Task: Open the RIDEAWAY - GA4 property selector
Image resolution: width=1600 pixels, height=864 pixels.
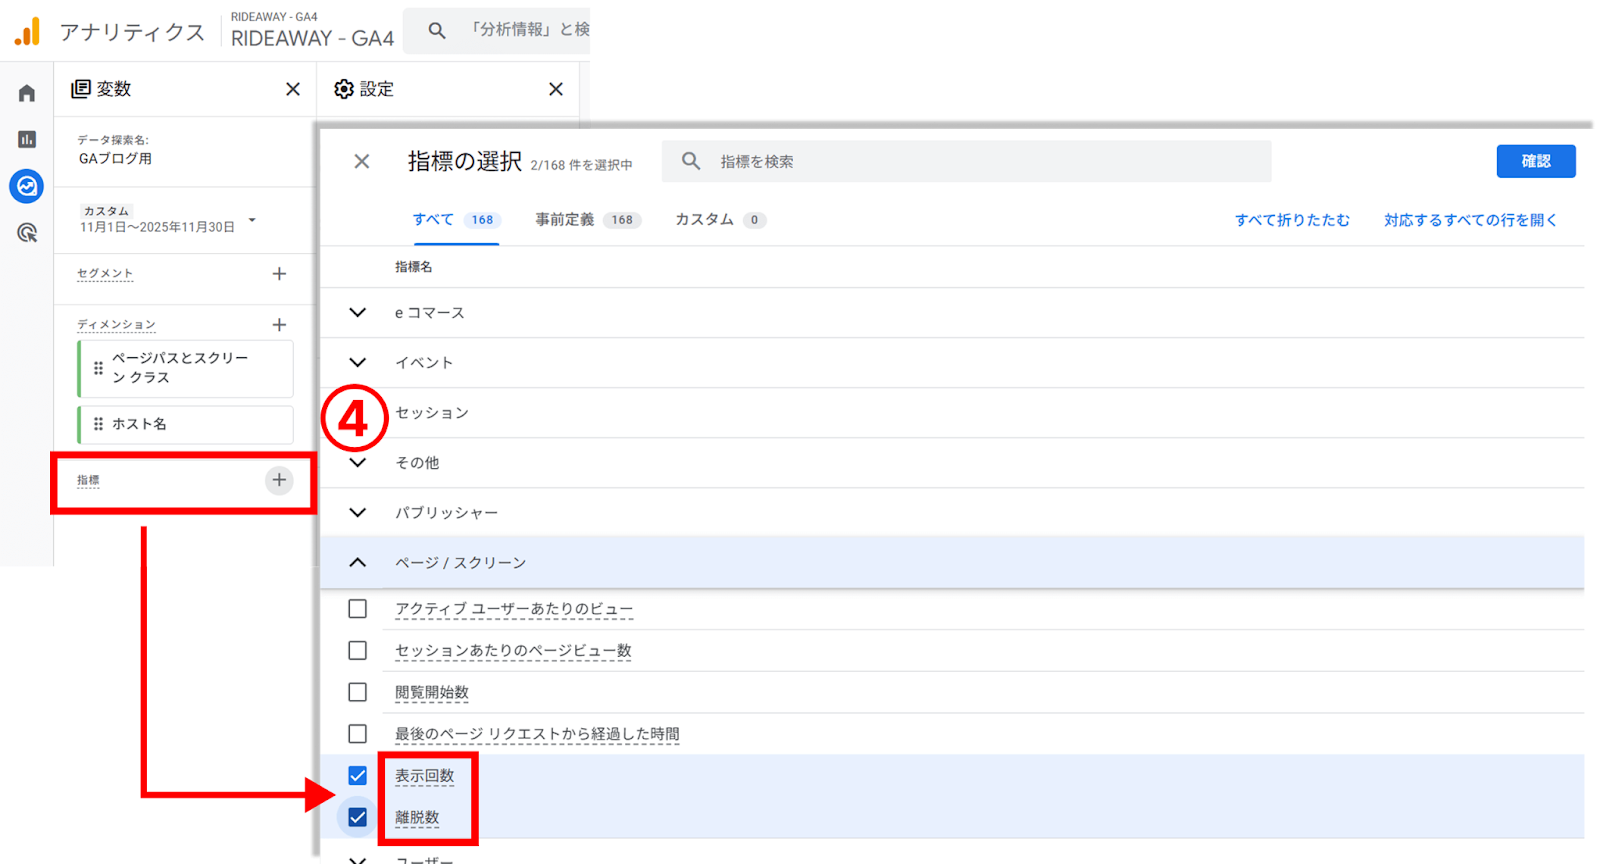Action: pos(312,30)
